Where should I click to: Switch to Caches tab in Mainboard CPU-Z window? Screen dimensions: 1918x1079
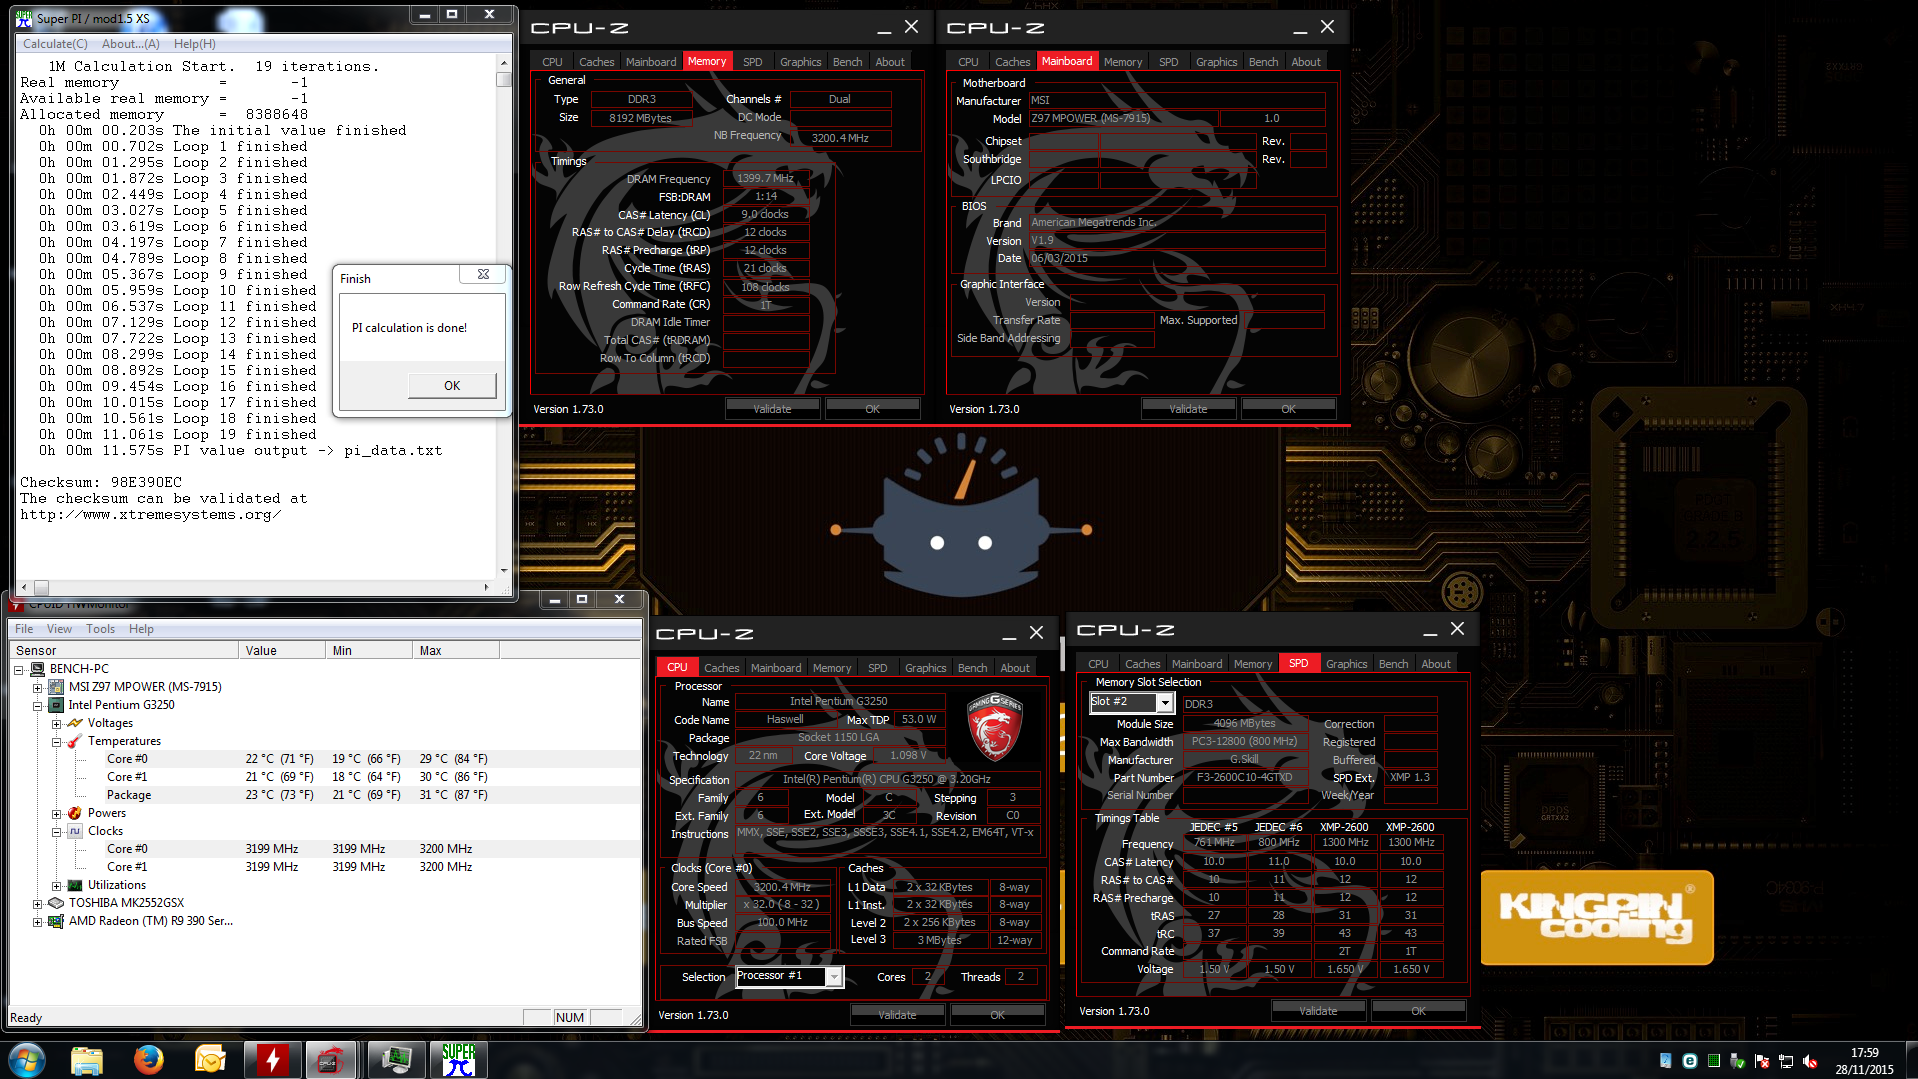point(1012,62)
